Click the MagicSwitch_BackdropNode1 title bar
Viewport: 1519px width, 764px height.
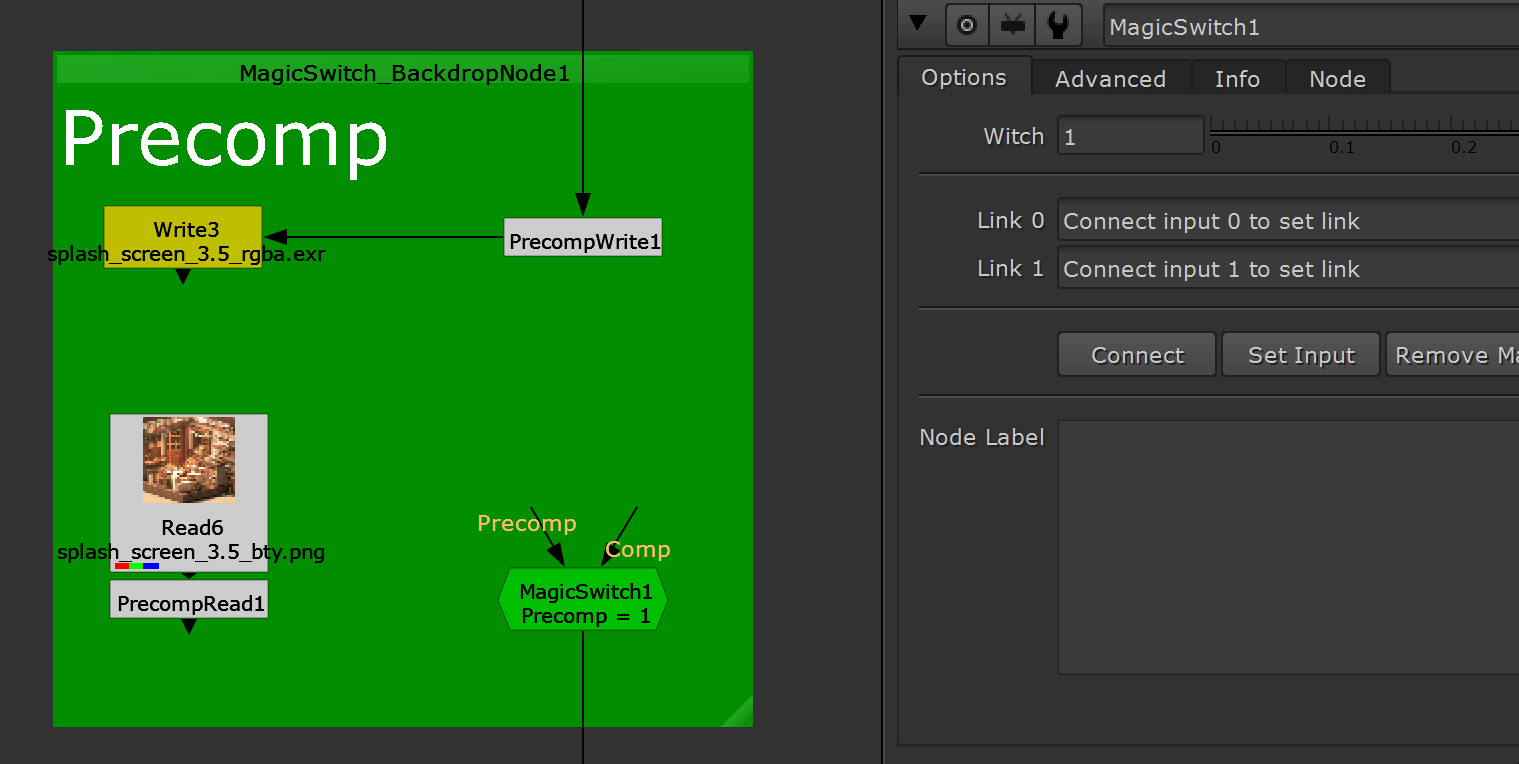(403, 69)
